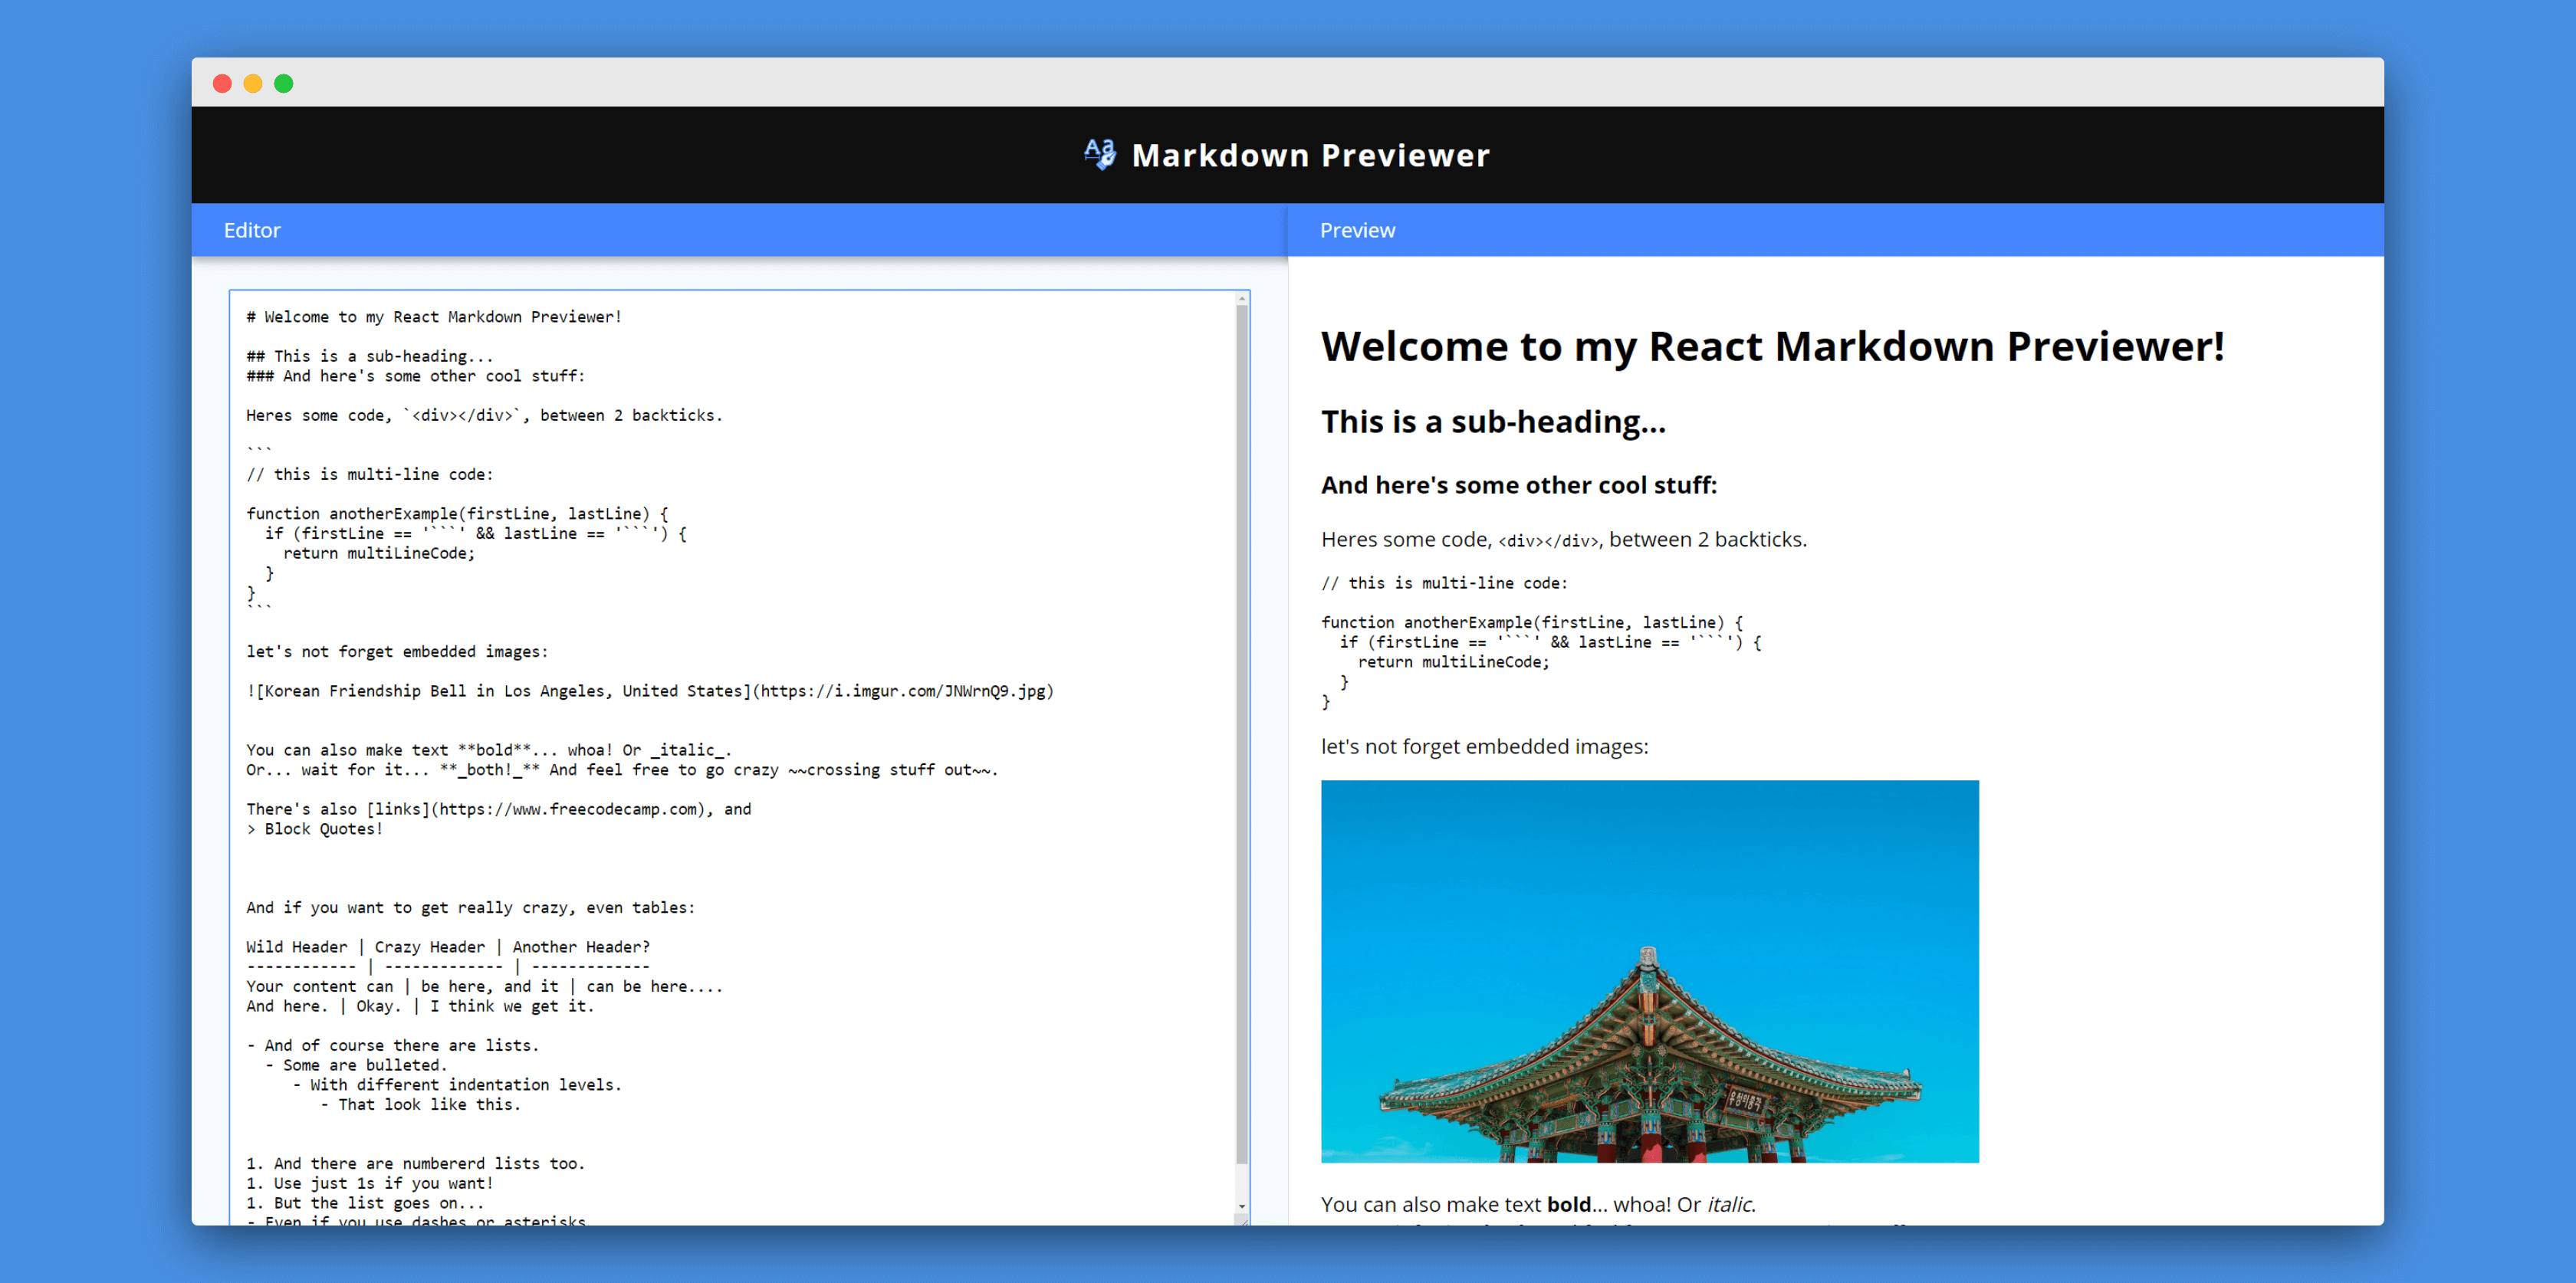
Task: Click 'let's not forget embedded images:' in editor
Action: click(397, 652)
